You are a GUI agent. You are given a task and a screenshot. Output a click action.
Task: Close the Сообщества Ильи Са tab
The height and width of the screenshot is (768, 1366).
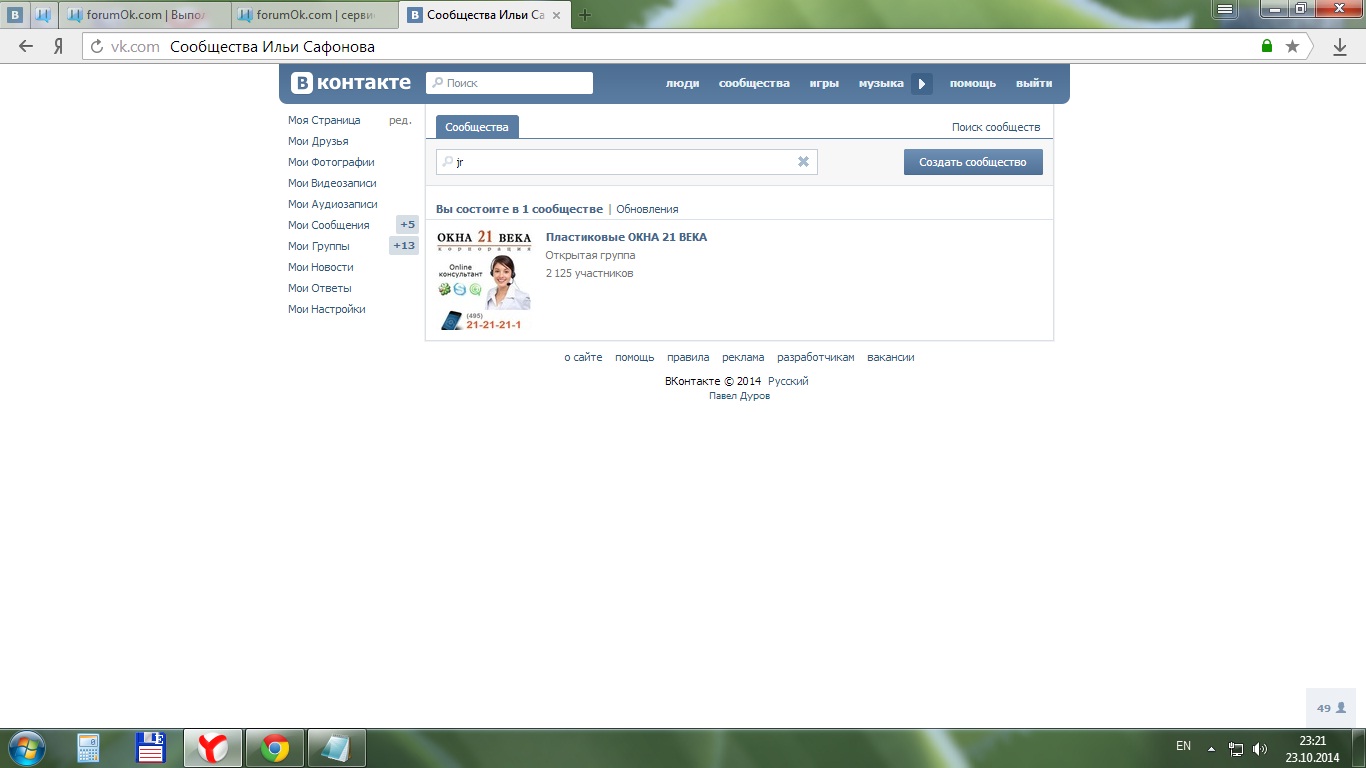pos(557,15)
